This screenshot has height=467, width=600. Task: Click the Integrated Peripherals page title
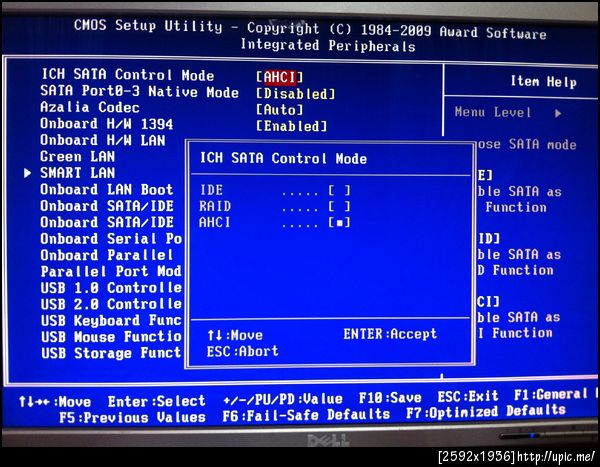click(328, 46)
